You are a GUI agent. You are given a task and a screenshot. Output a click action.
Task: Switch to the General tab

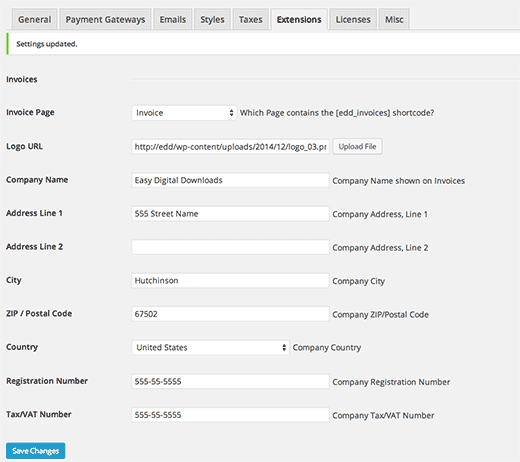[35, 19]
